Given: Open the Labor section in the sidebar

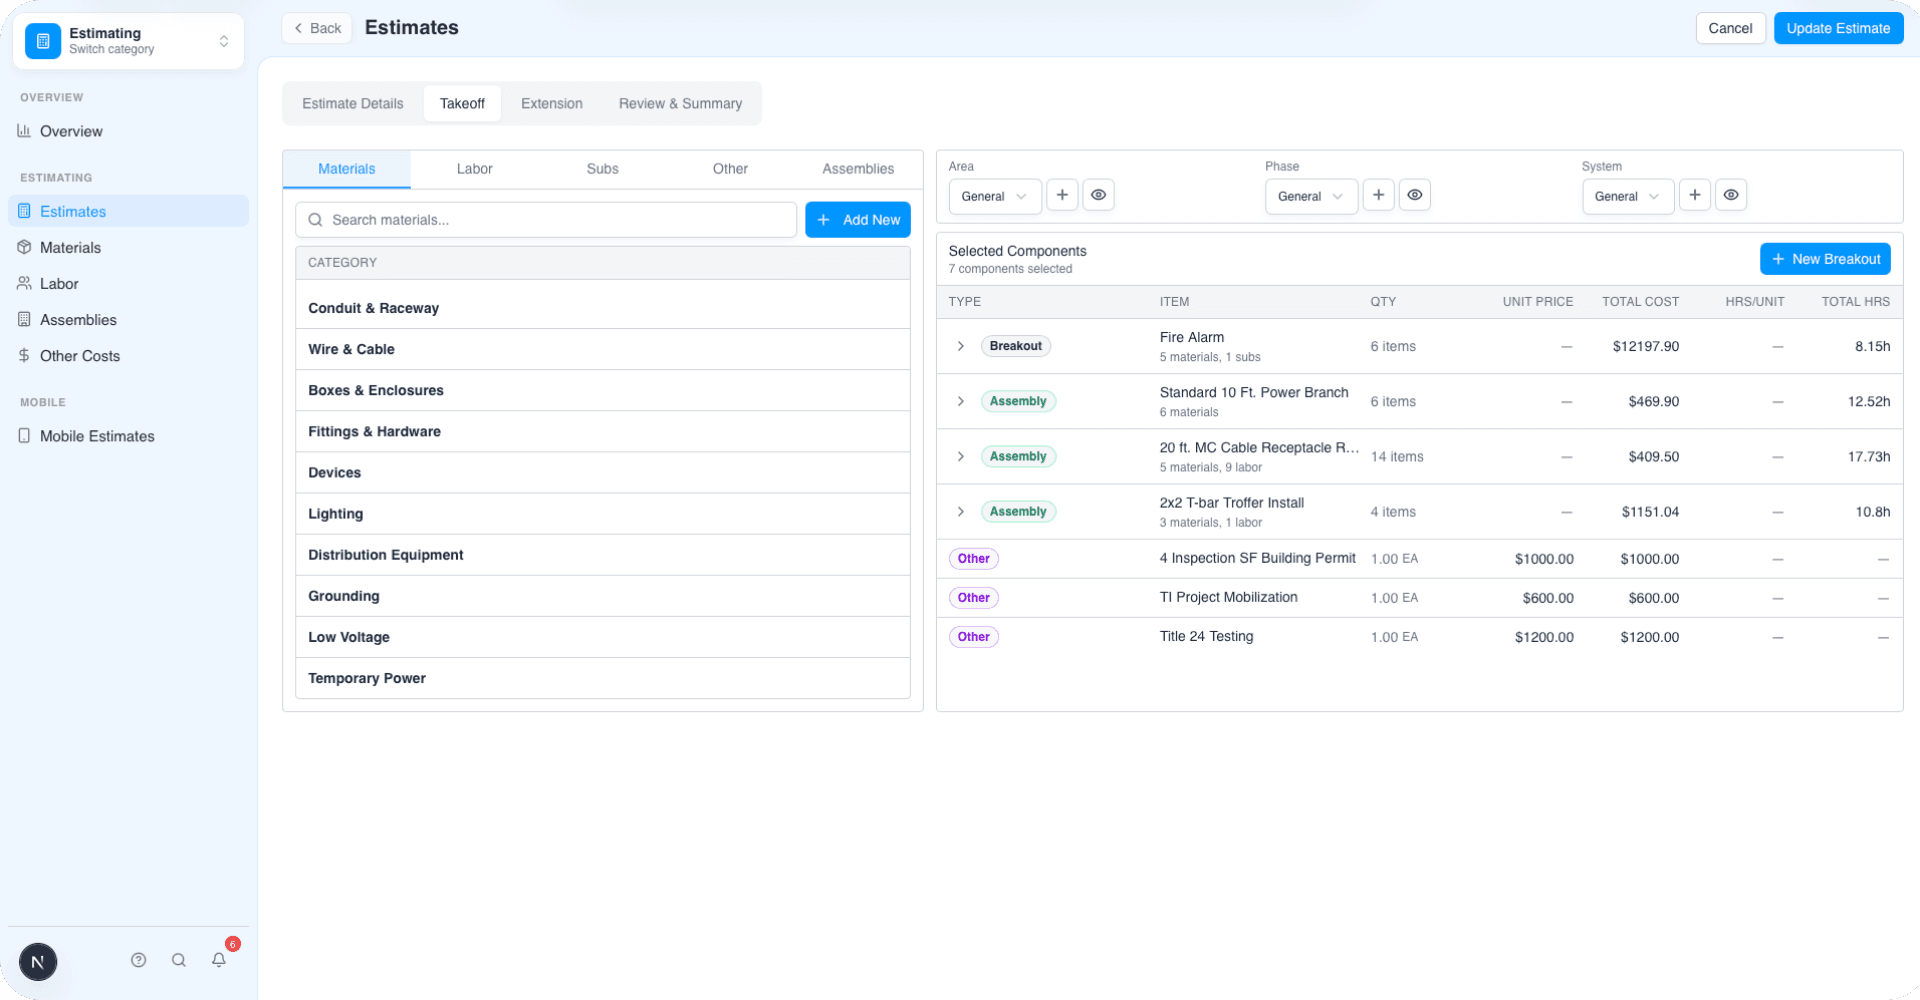Looking at the screenshot, I should (58, 283).
